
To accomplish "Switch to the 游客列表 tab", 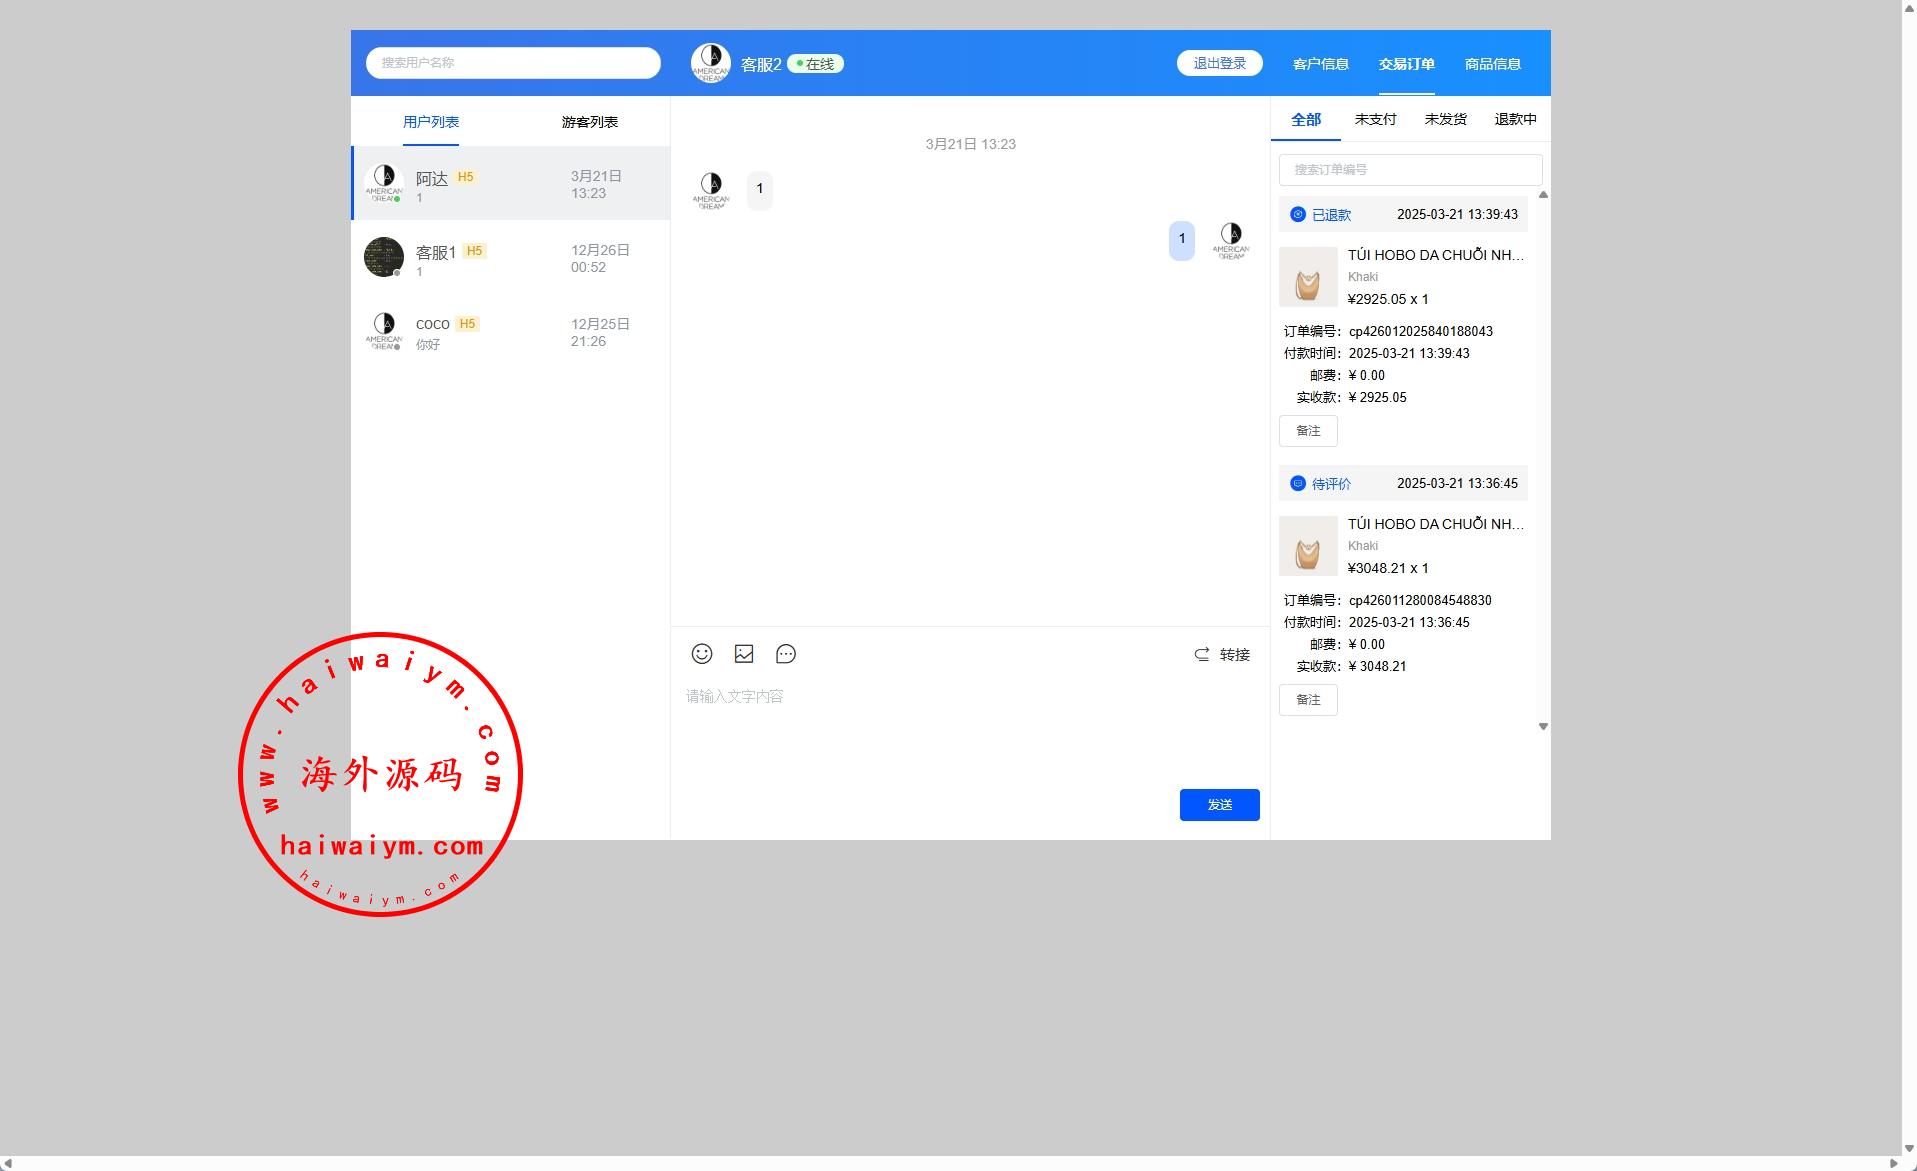I will pos(589,122).
